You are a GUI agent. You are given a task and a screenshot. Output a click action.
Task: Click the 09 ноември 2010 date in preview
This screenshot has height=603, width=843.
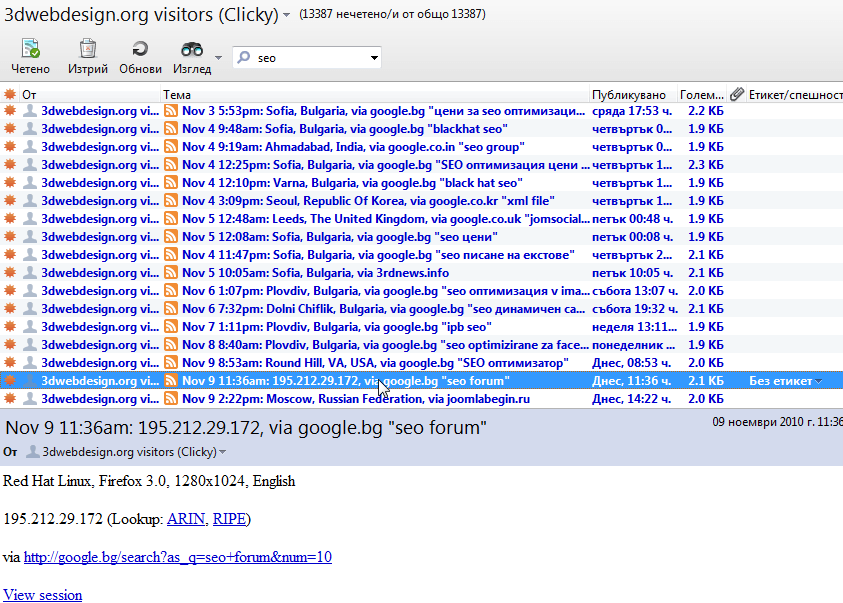pos(777,422)
